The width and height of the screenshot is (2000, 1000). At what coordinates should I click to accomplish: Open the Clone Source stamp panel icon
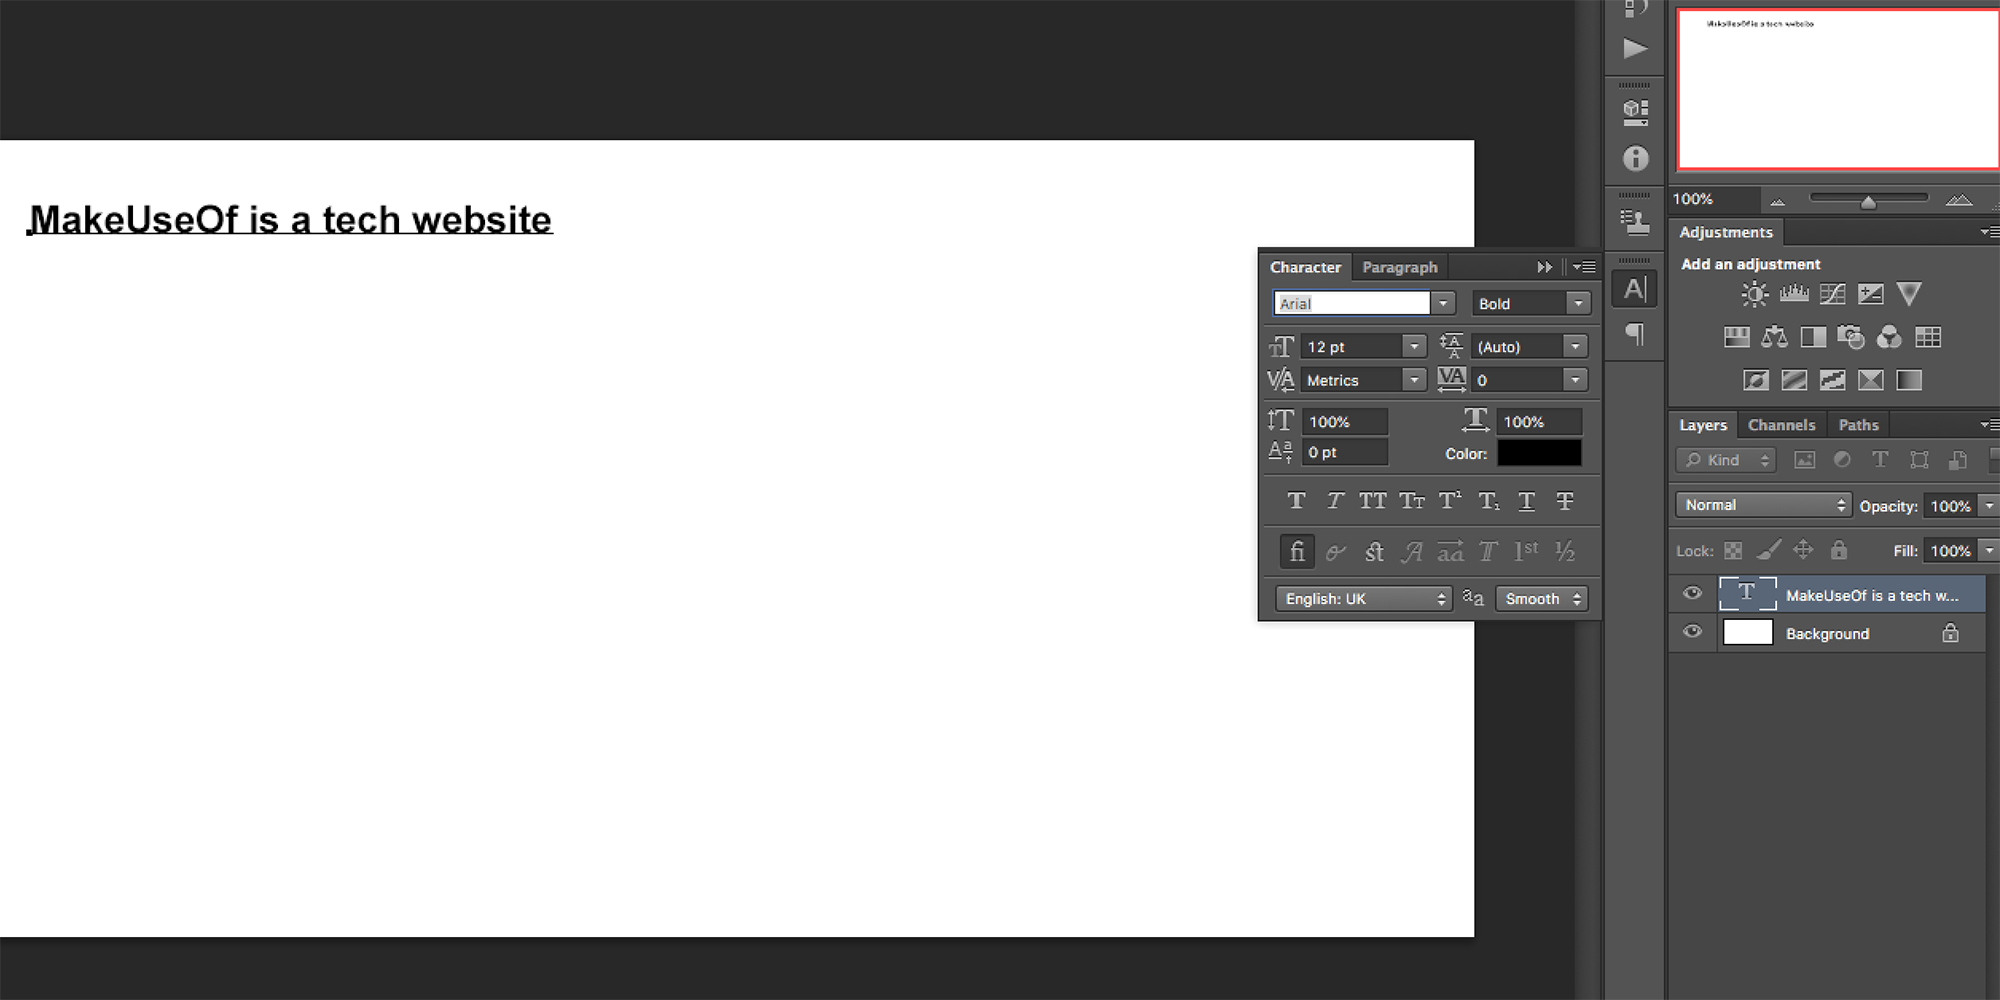click(x=1635, y=221)
